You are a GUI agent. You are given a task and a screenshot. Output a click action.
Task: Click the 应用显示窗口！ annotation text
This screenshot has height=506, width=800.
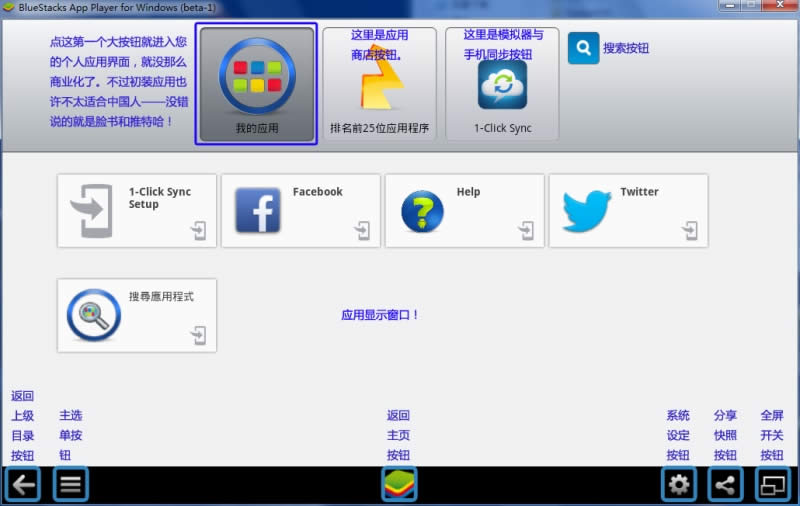click(380, 315)
